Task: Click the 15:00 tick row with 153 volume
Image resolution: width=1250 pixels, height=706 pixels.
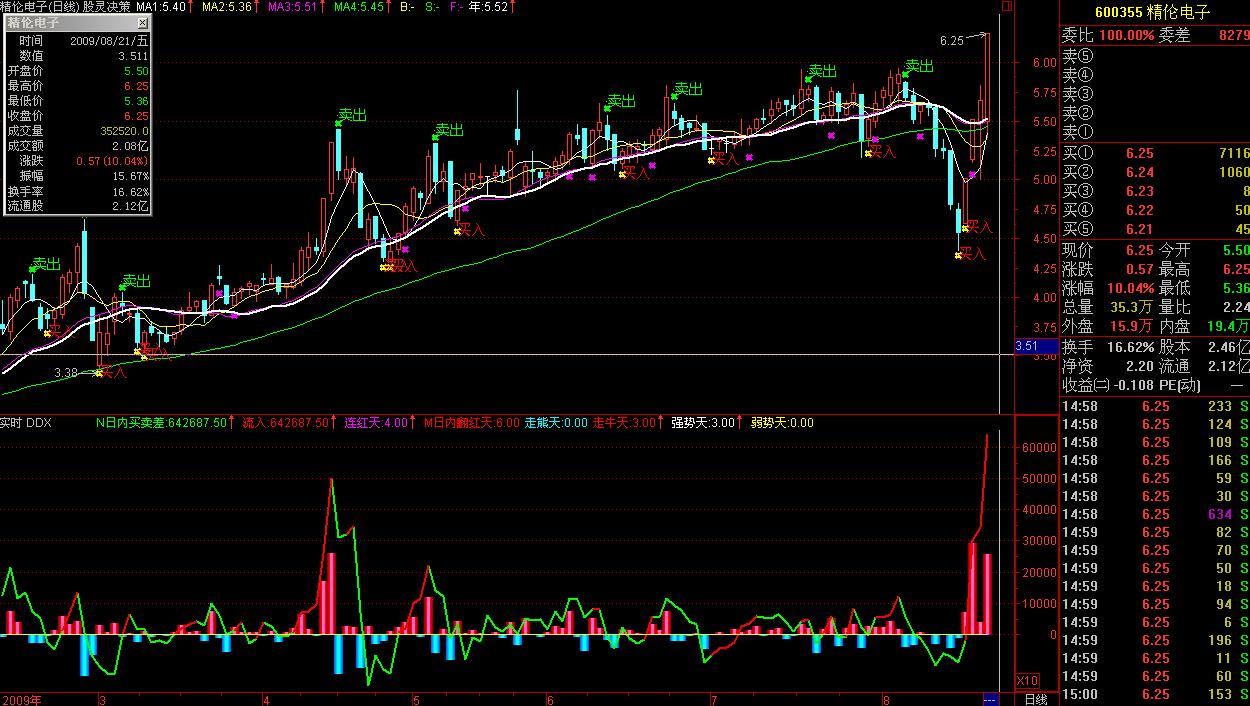Action: [x=1155, y=694]
